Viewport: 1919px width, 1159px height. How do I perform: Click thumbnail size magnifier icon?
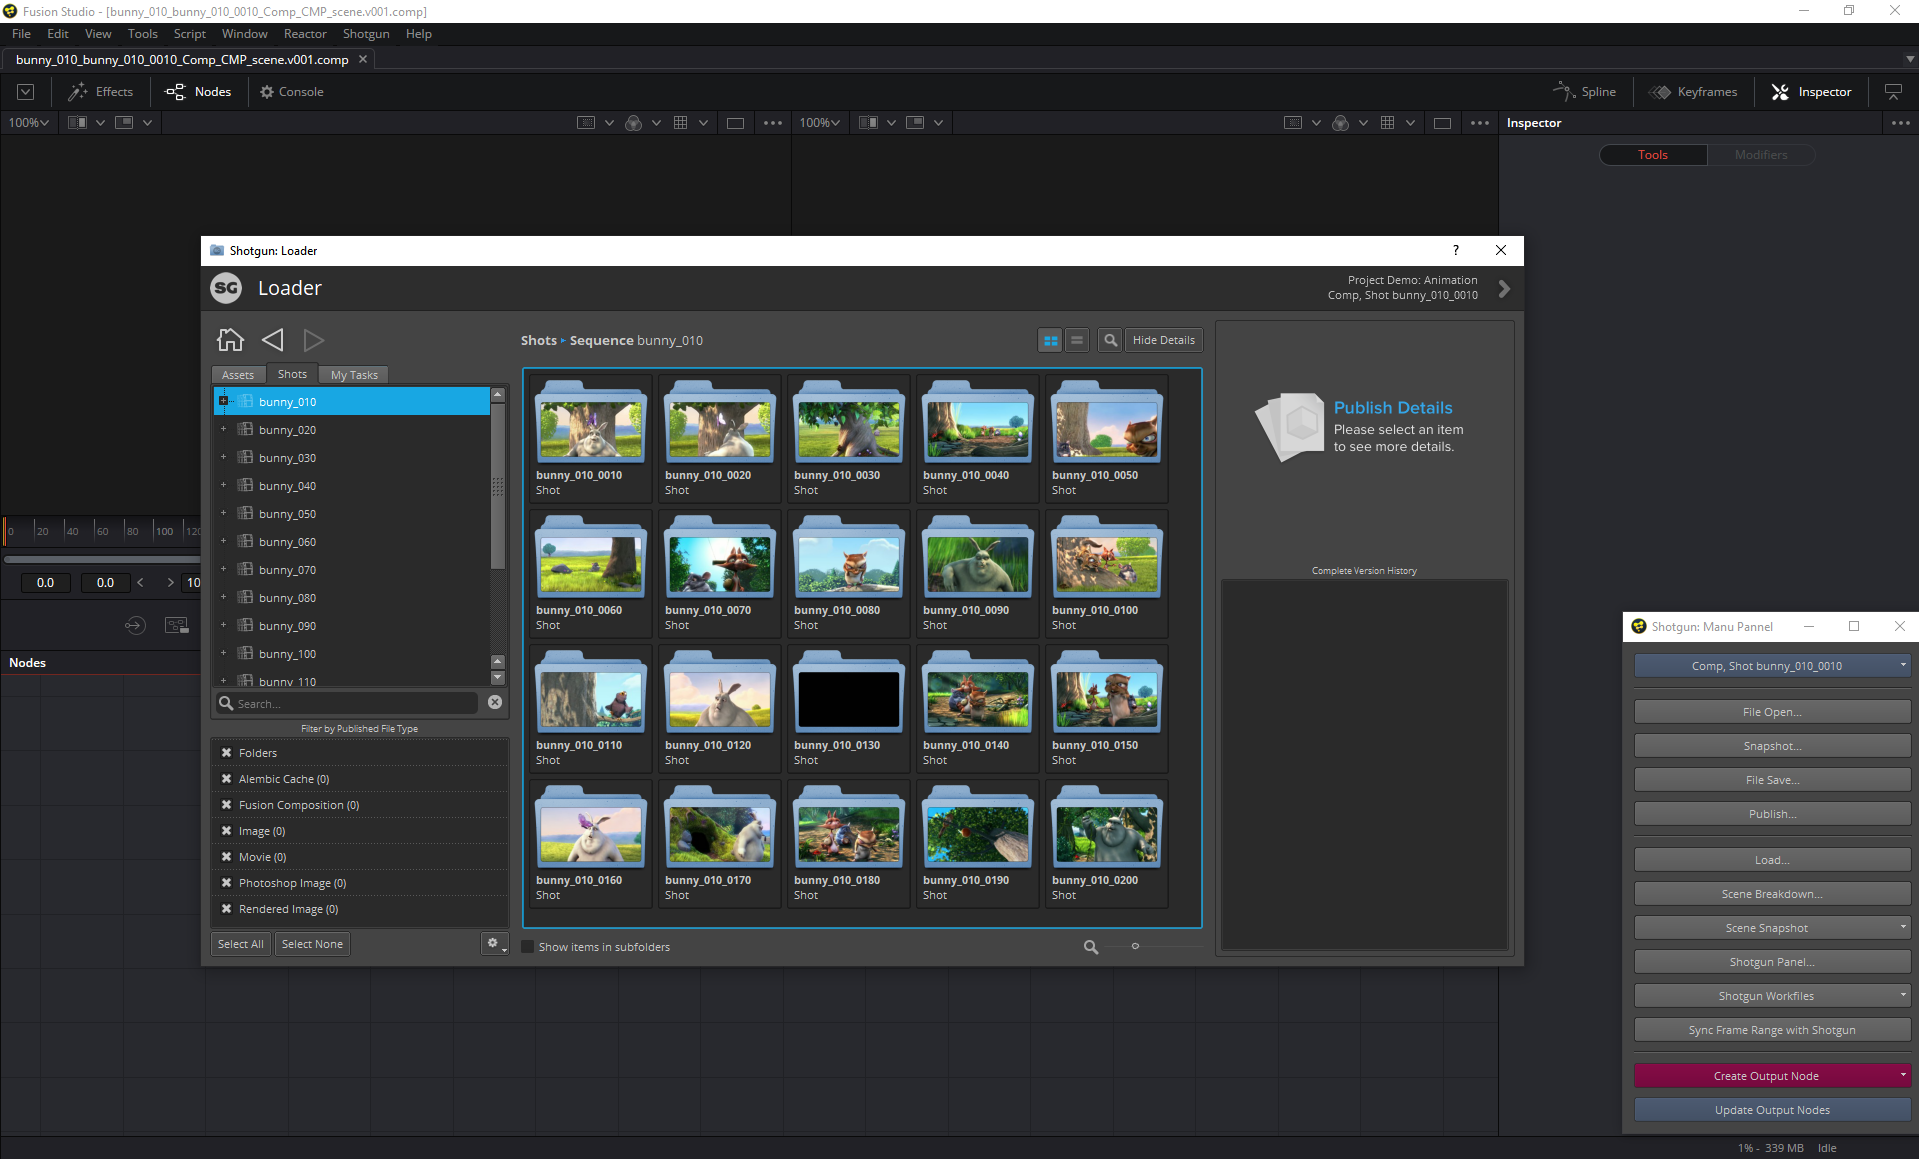point(1091,946)
